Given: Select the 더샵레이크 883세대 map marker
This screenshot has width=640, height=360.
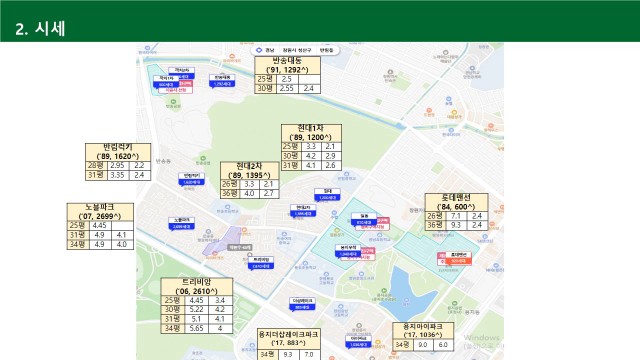Looking at the screenshot, I should pos(302,304).
